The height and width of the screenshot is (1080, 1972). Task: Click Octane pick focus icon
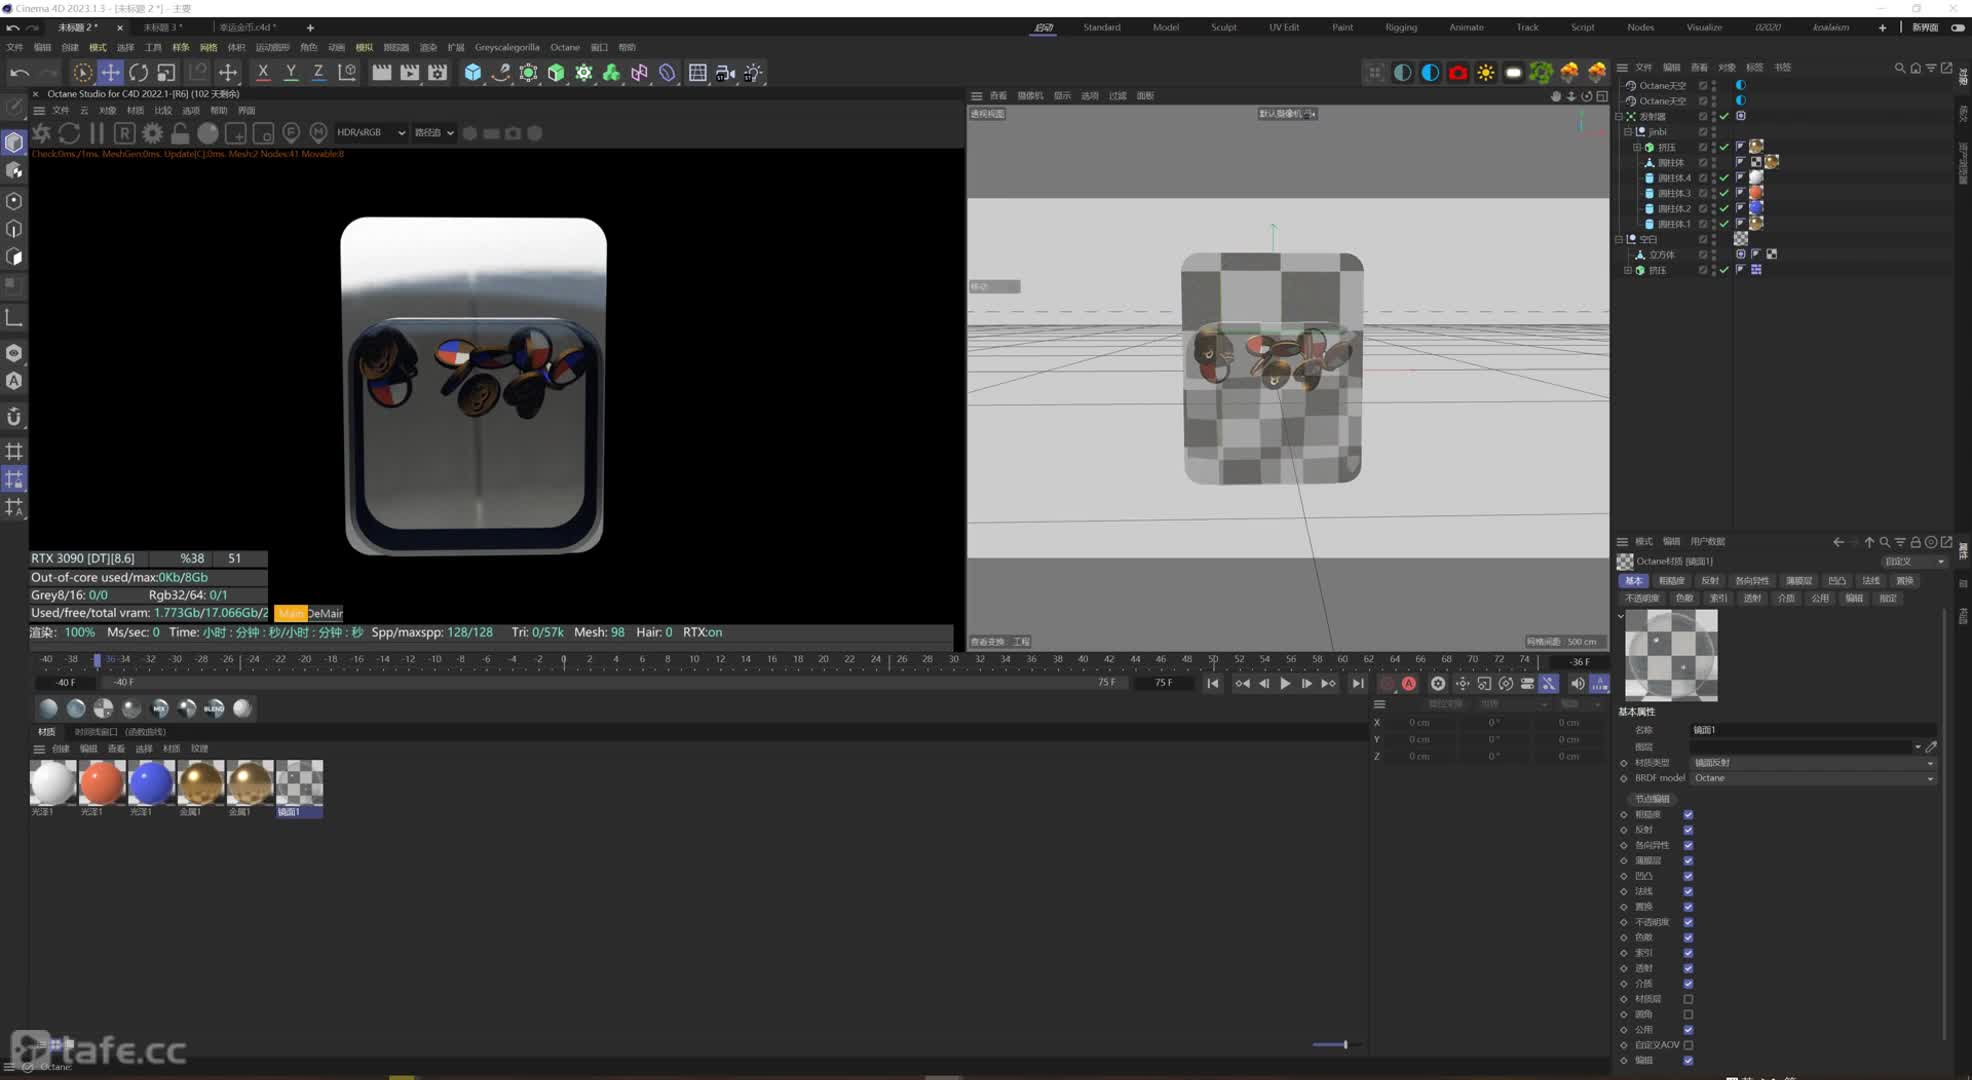tap(291, 132)
